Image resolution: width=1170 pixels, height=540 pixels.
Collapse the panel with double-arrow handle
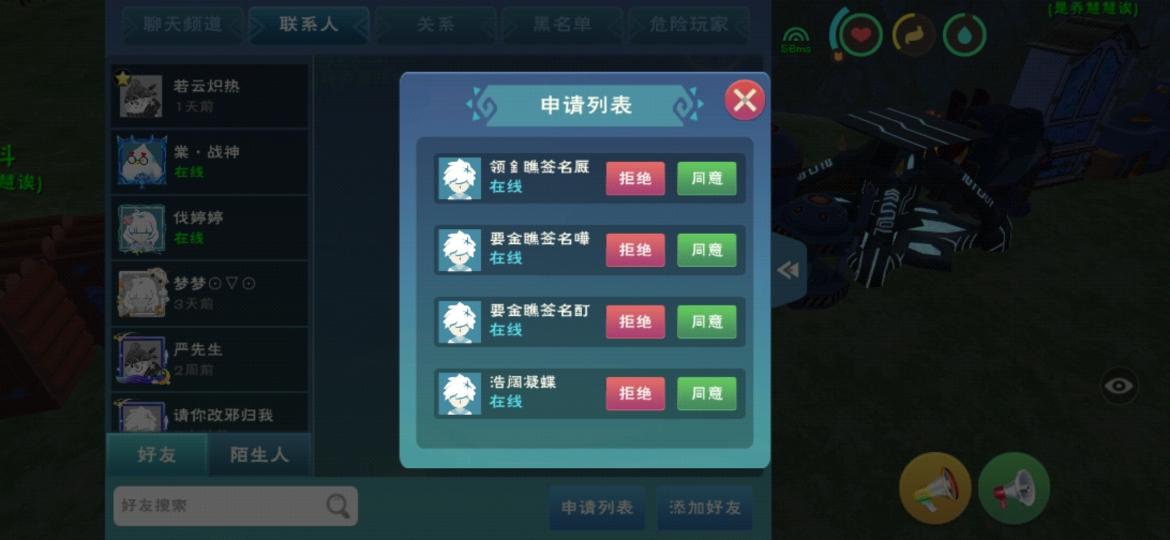pos(788,270)
